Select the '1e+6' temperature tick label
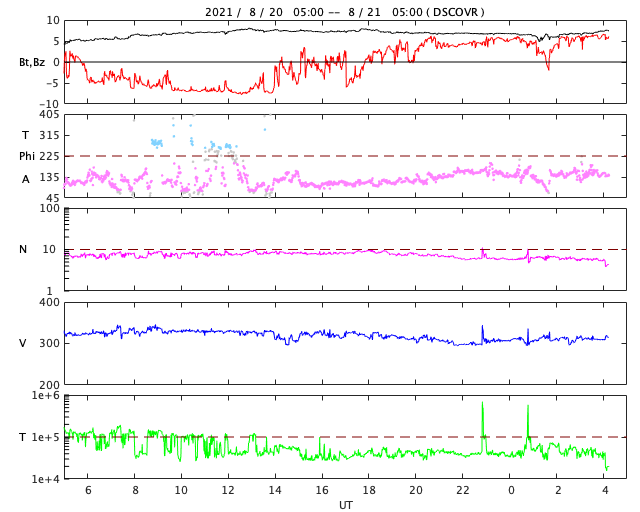The image size is (640, 512). click(46, 396)
